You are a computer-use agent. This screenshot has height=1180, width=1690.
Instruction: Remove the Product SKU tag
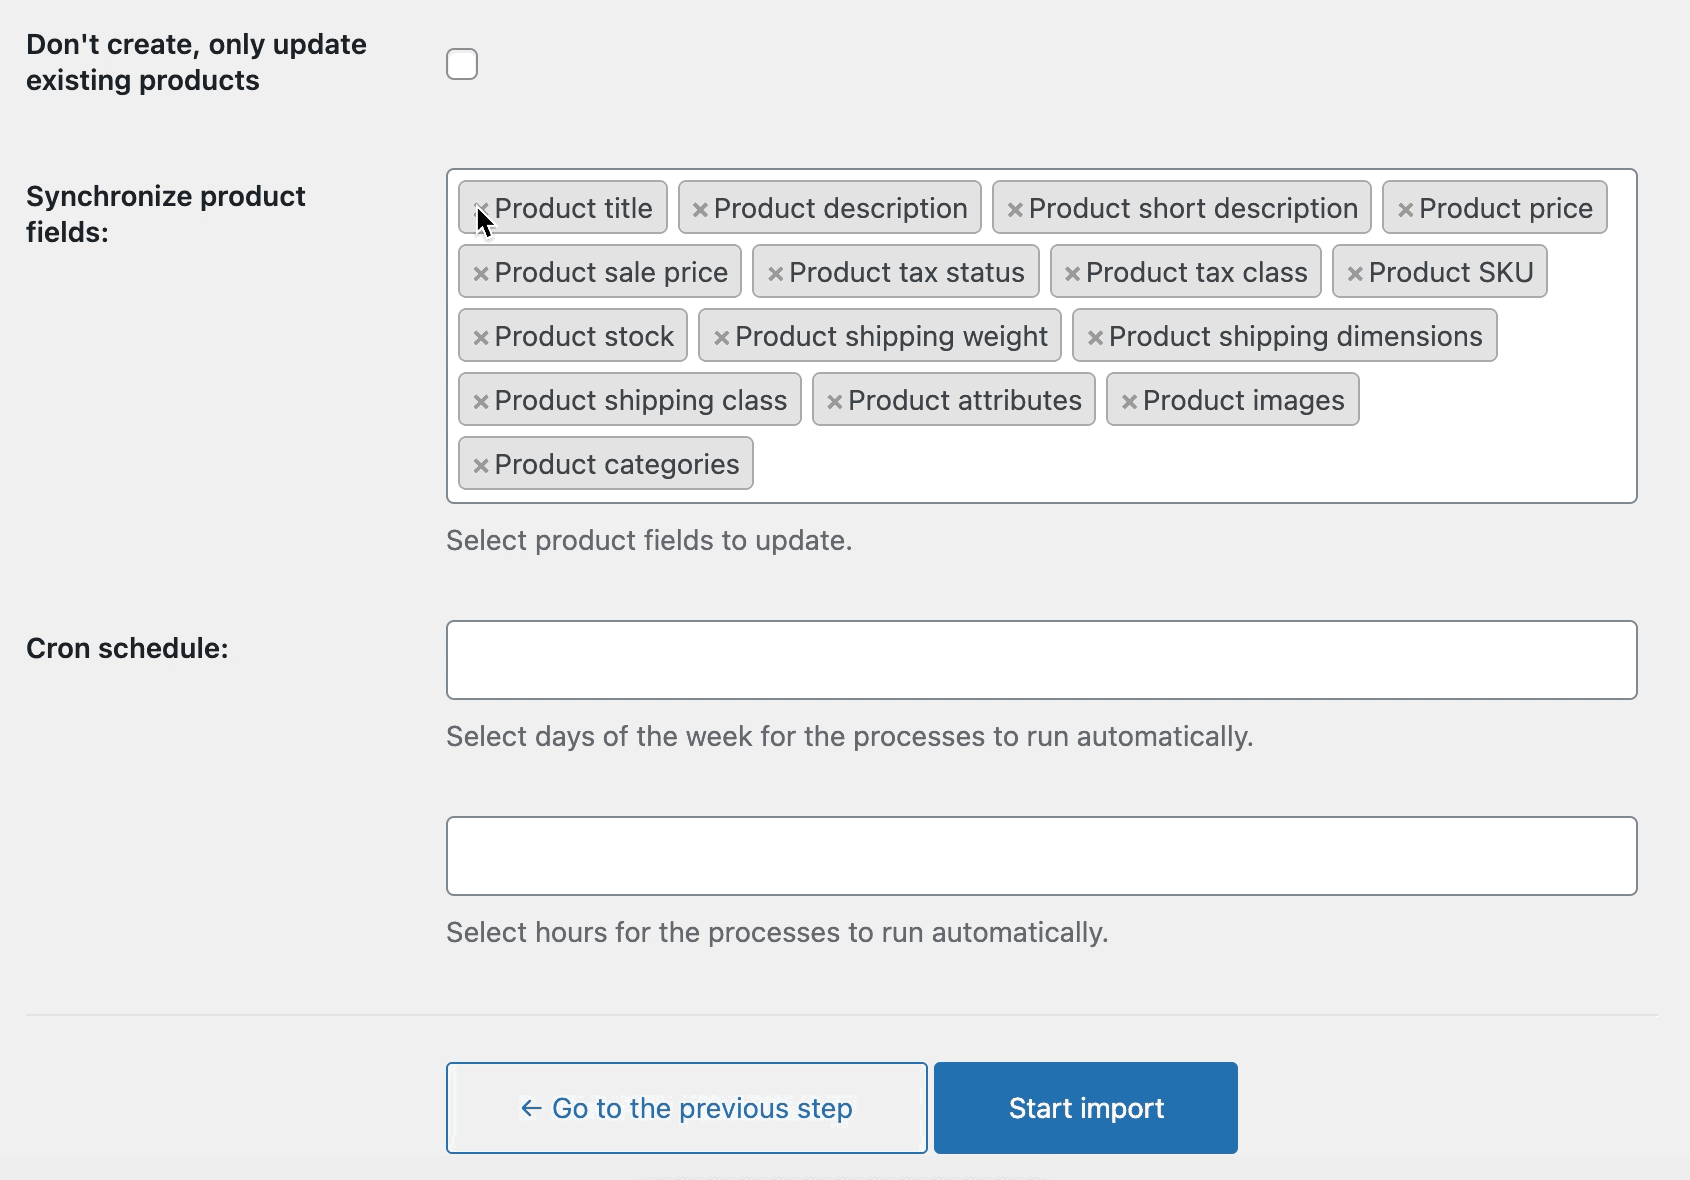(x=1355, y=274)
